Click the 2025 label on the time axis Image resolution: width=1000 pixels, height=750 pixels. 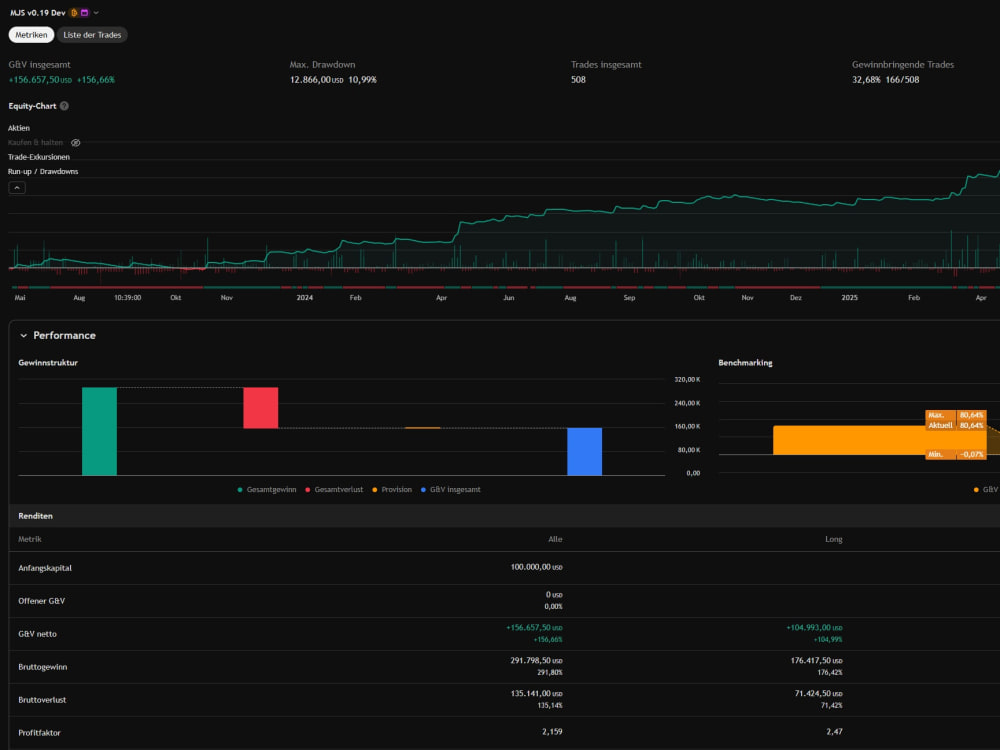(x=849, y=298)
